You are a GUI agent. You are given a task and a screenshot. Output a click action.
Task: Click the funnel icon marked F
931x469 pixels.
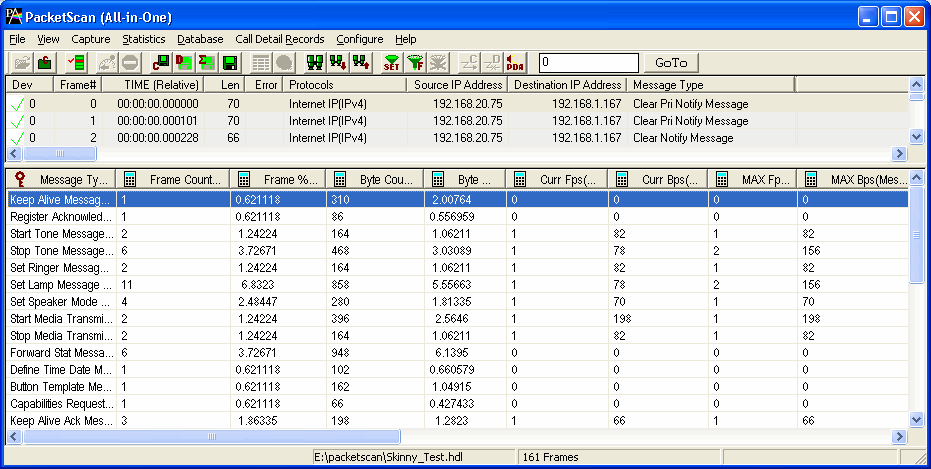click(415, 62)
